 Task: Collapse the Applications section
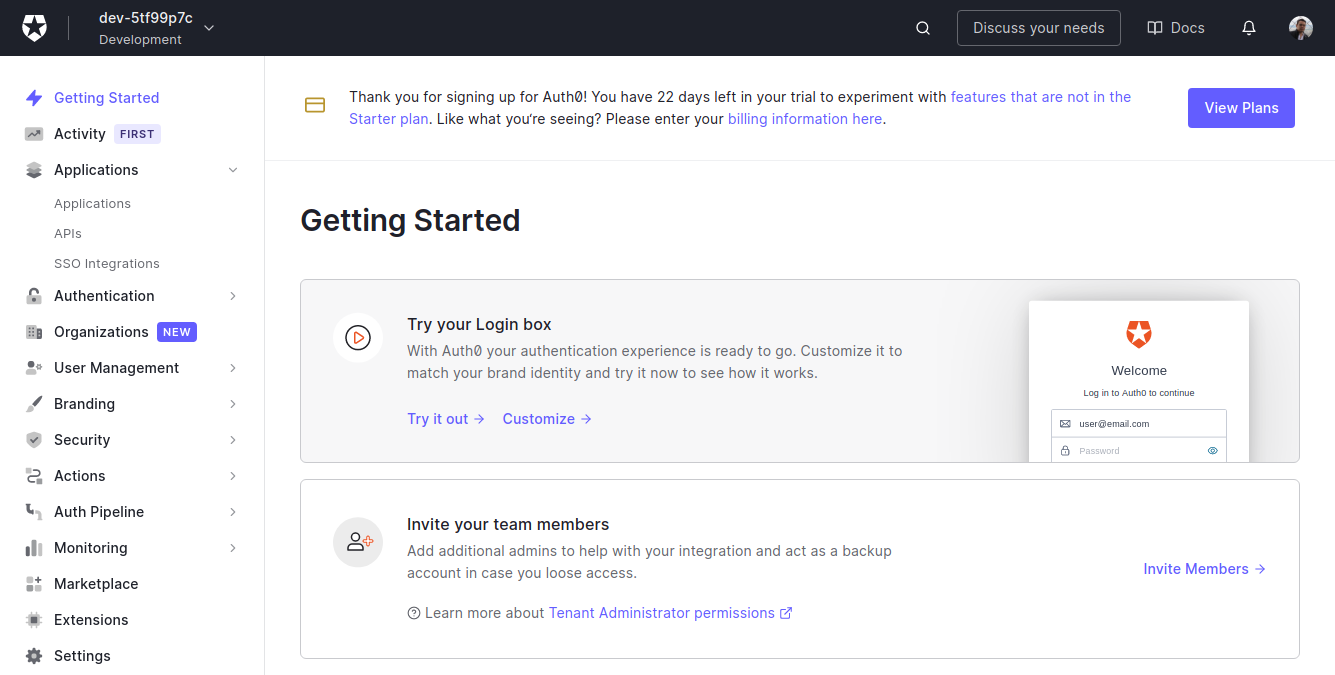[233, 169]
